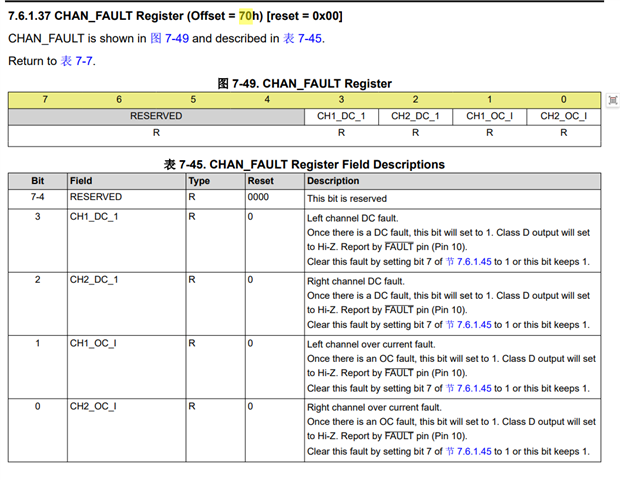The width and height of the screenshot is (620, 480).
Task: Open the 图 7-49 figure link
Action: pos(169,38)
